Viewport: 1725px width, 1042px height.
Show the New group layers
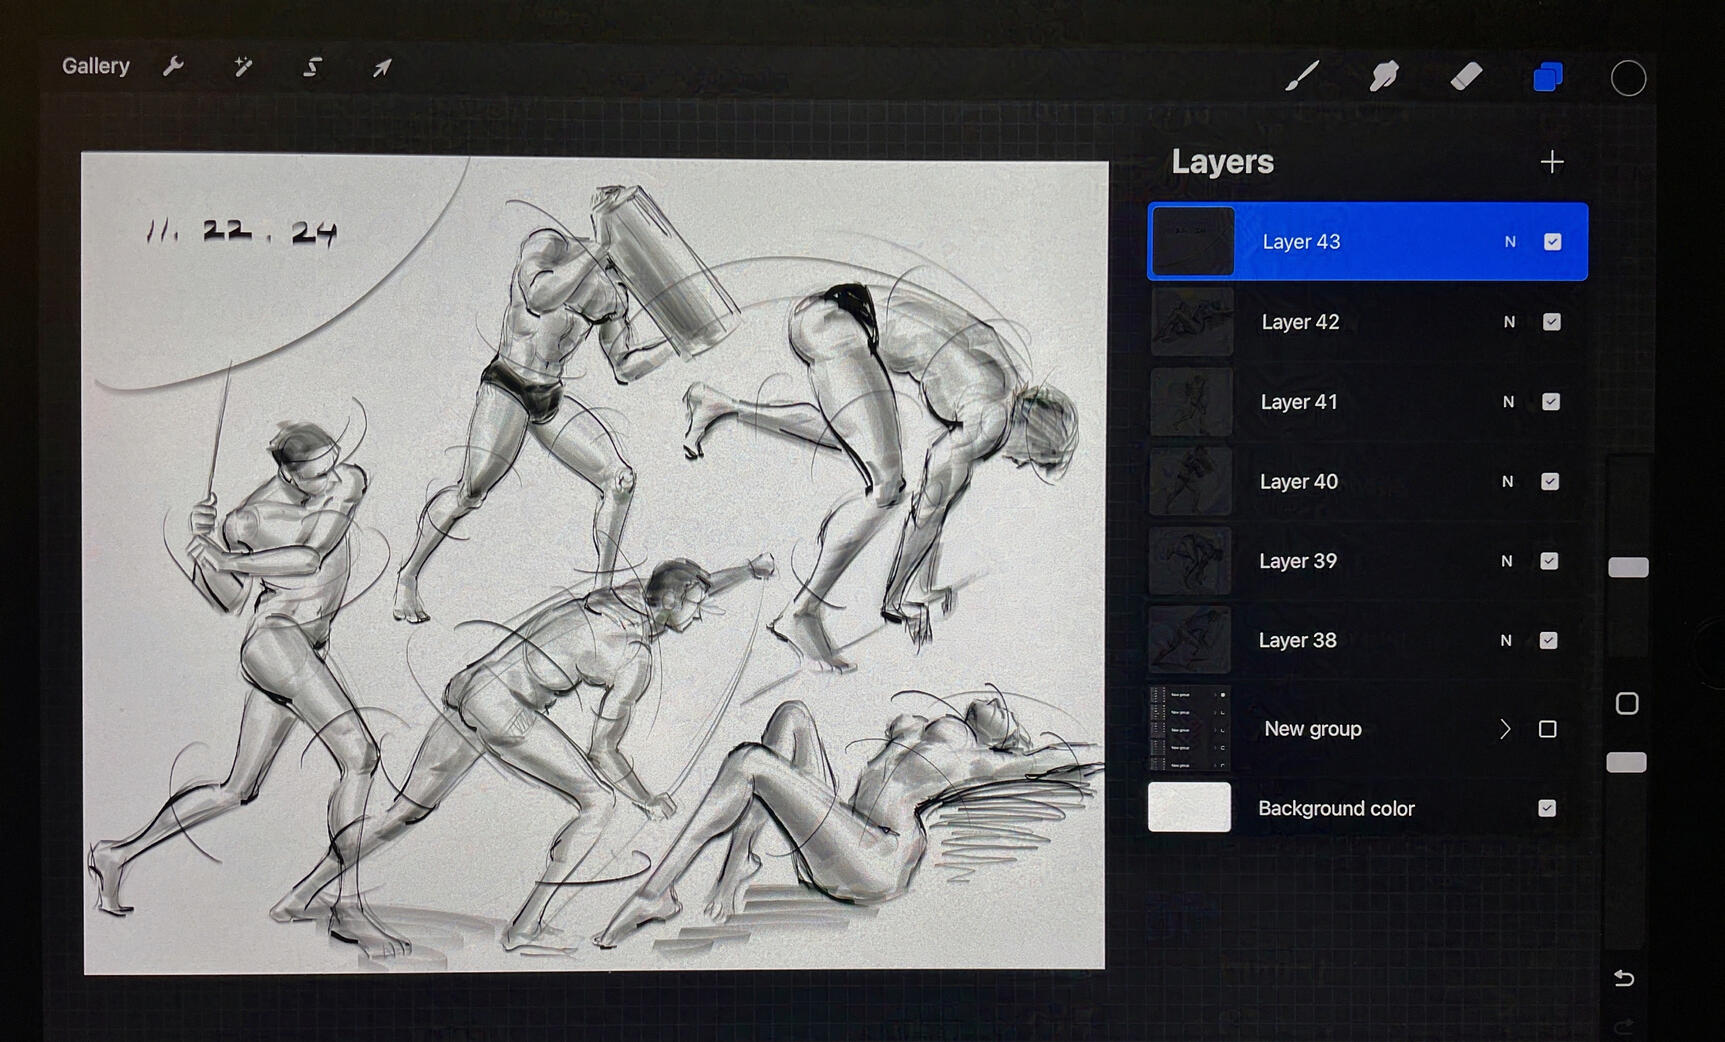pos(1547,729)
